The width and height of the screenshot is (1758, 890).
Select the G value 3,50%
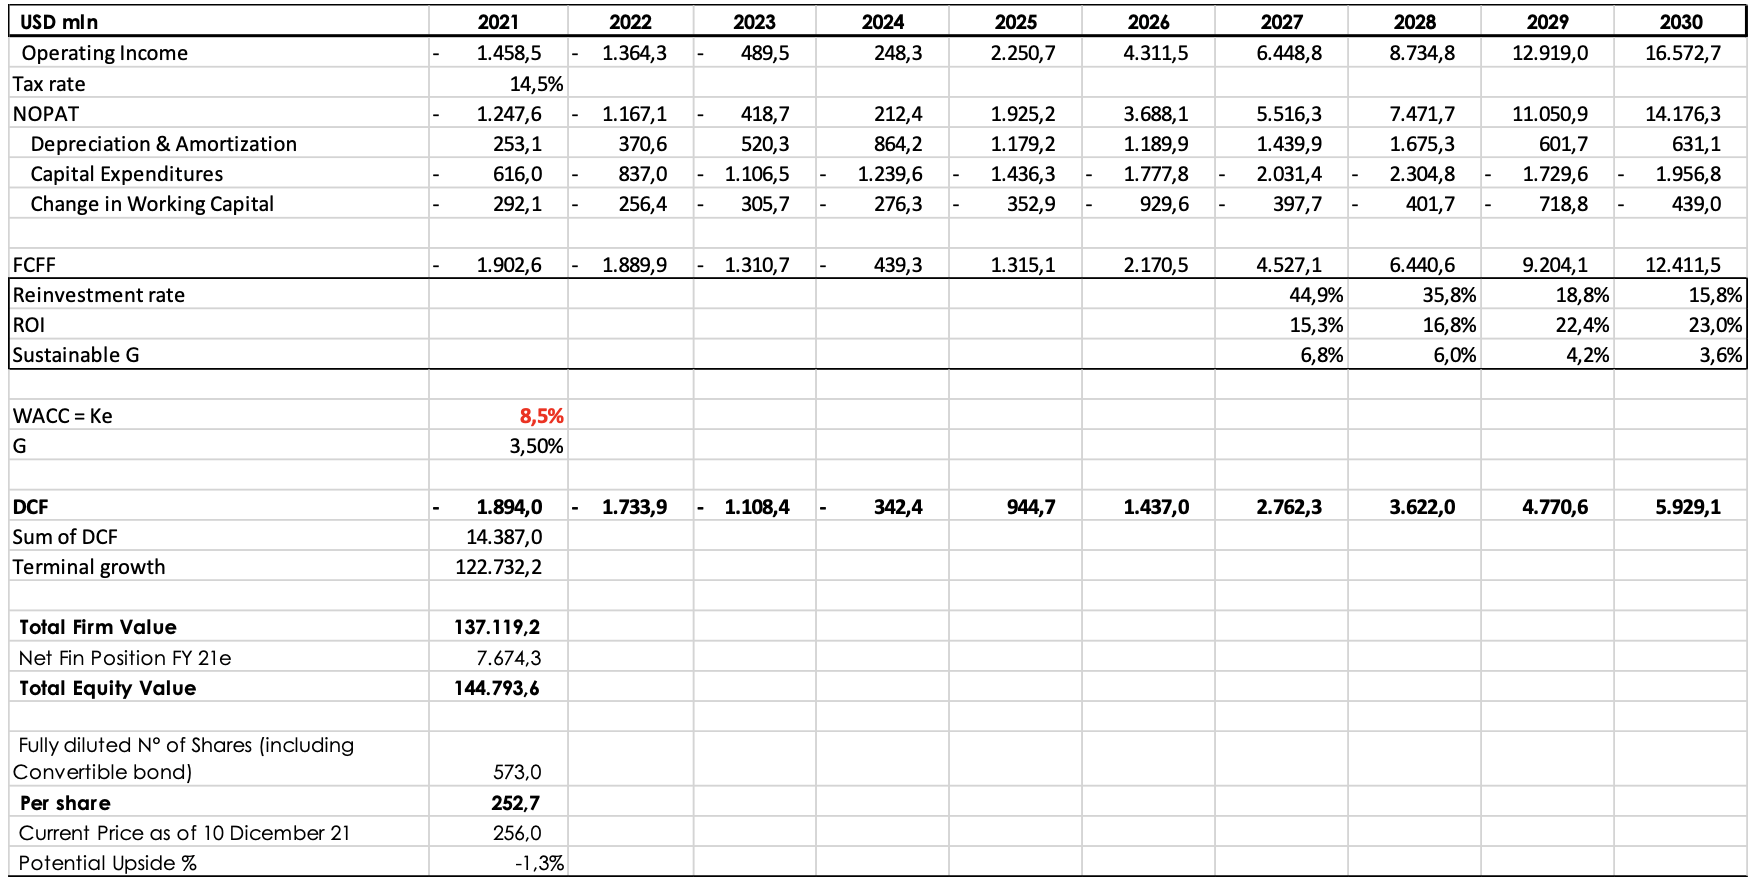pyautogui.click(x=536, y=446)
